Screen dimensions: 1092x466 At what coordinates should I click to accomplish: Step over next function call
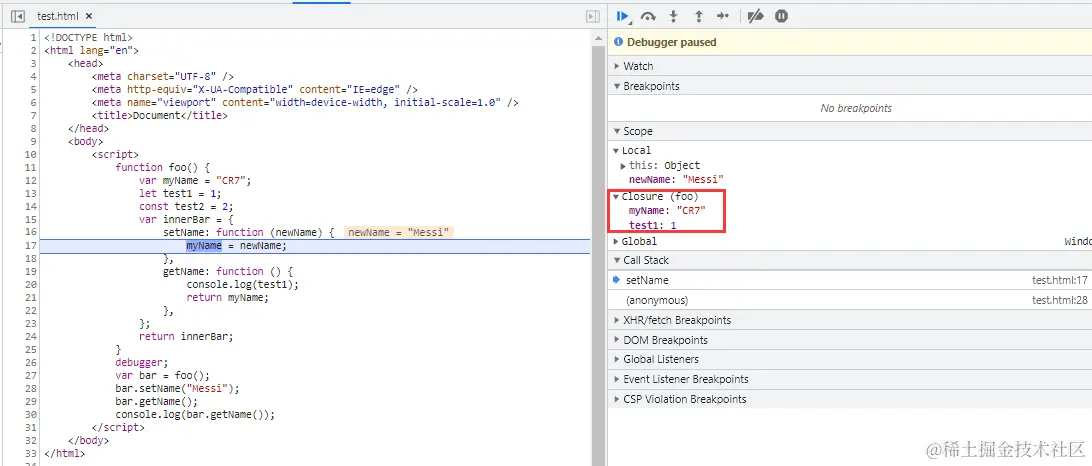(x=648, y=16)
